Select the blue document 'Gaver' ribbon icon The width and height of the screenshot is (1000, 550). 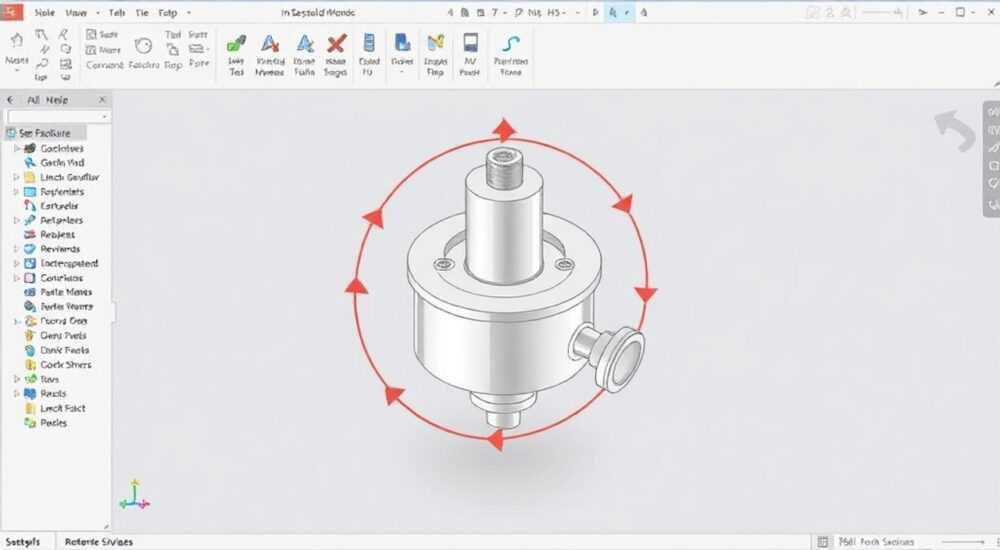tap(402, 43)
